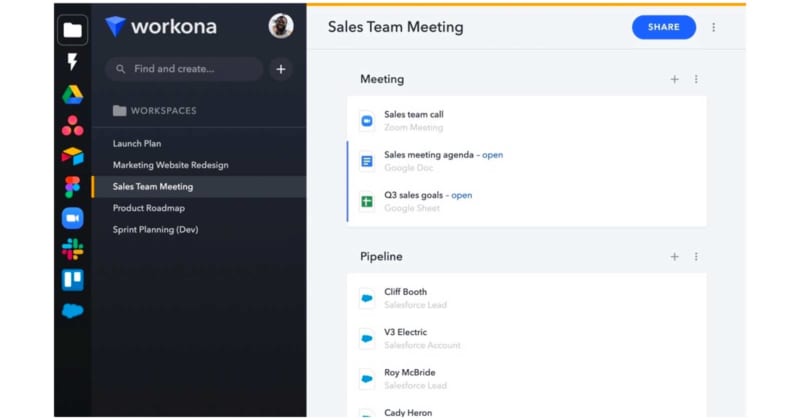Add a resource to Pipeline section

coord(674,257)
